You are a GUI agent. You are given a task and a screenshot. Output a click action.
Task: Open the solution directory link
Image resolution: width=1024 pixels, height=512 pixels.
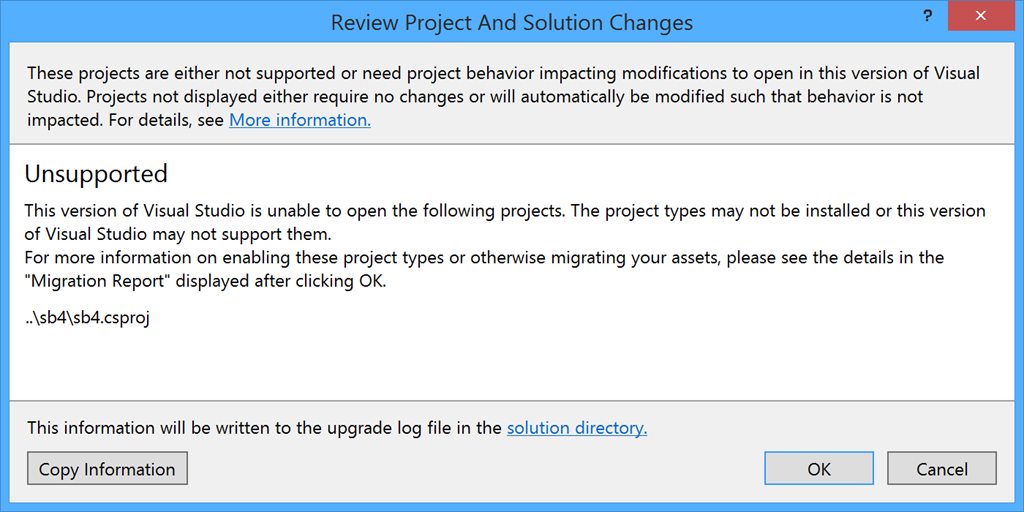click(577, 428)
